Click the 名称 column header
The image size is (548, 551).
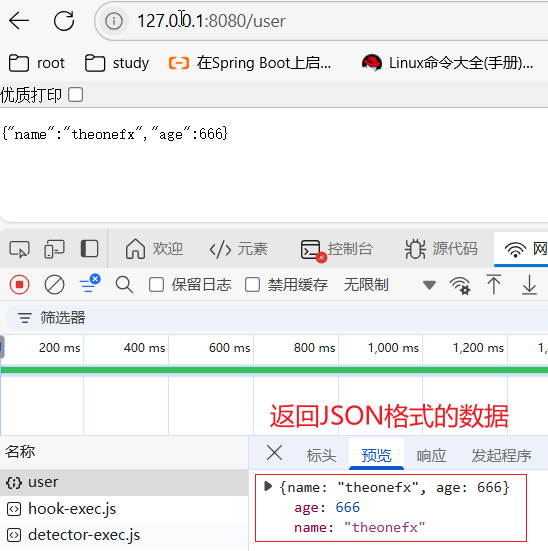coord(124,452)
